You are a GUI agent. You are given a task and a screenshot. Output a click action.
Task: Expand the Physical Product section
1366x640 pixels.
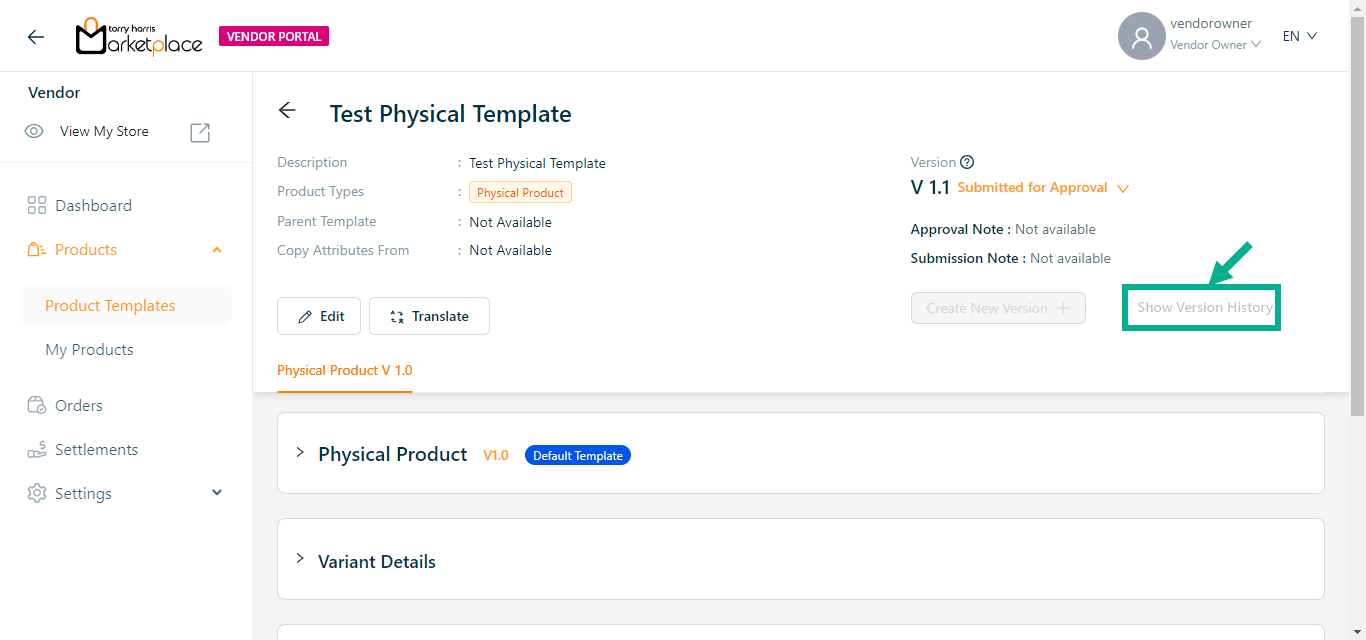300,453
